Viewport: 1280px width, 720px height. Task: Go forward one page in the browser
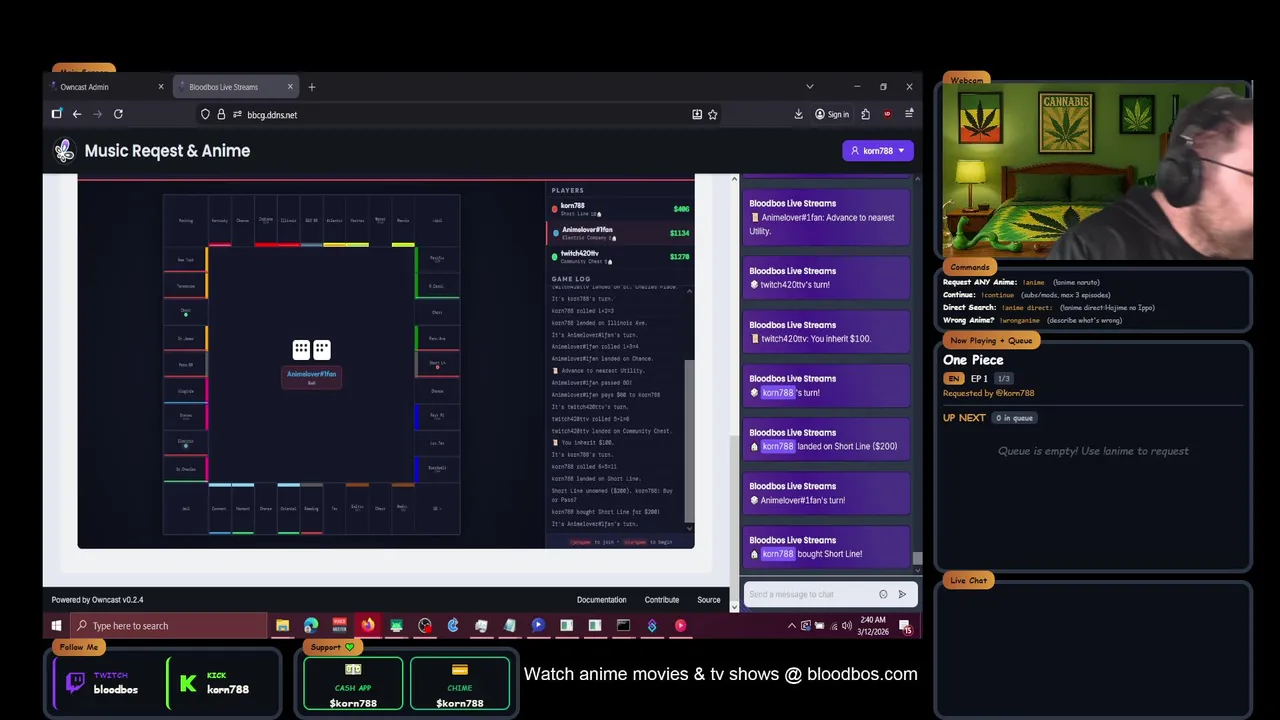tap(98, 115)
